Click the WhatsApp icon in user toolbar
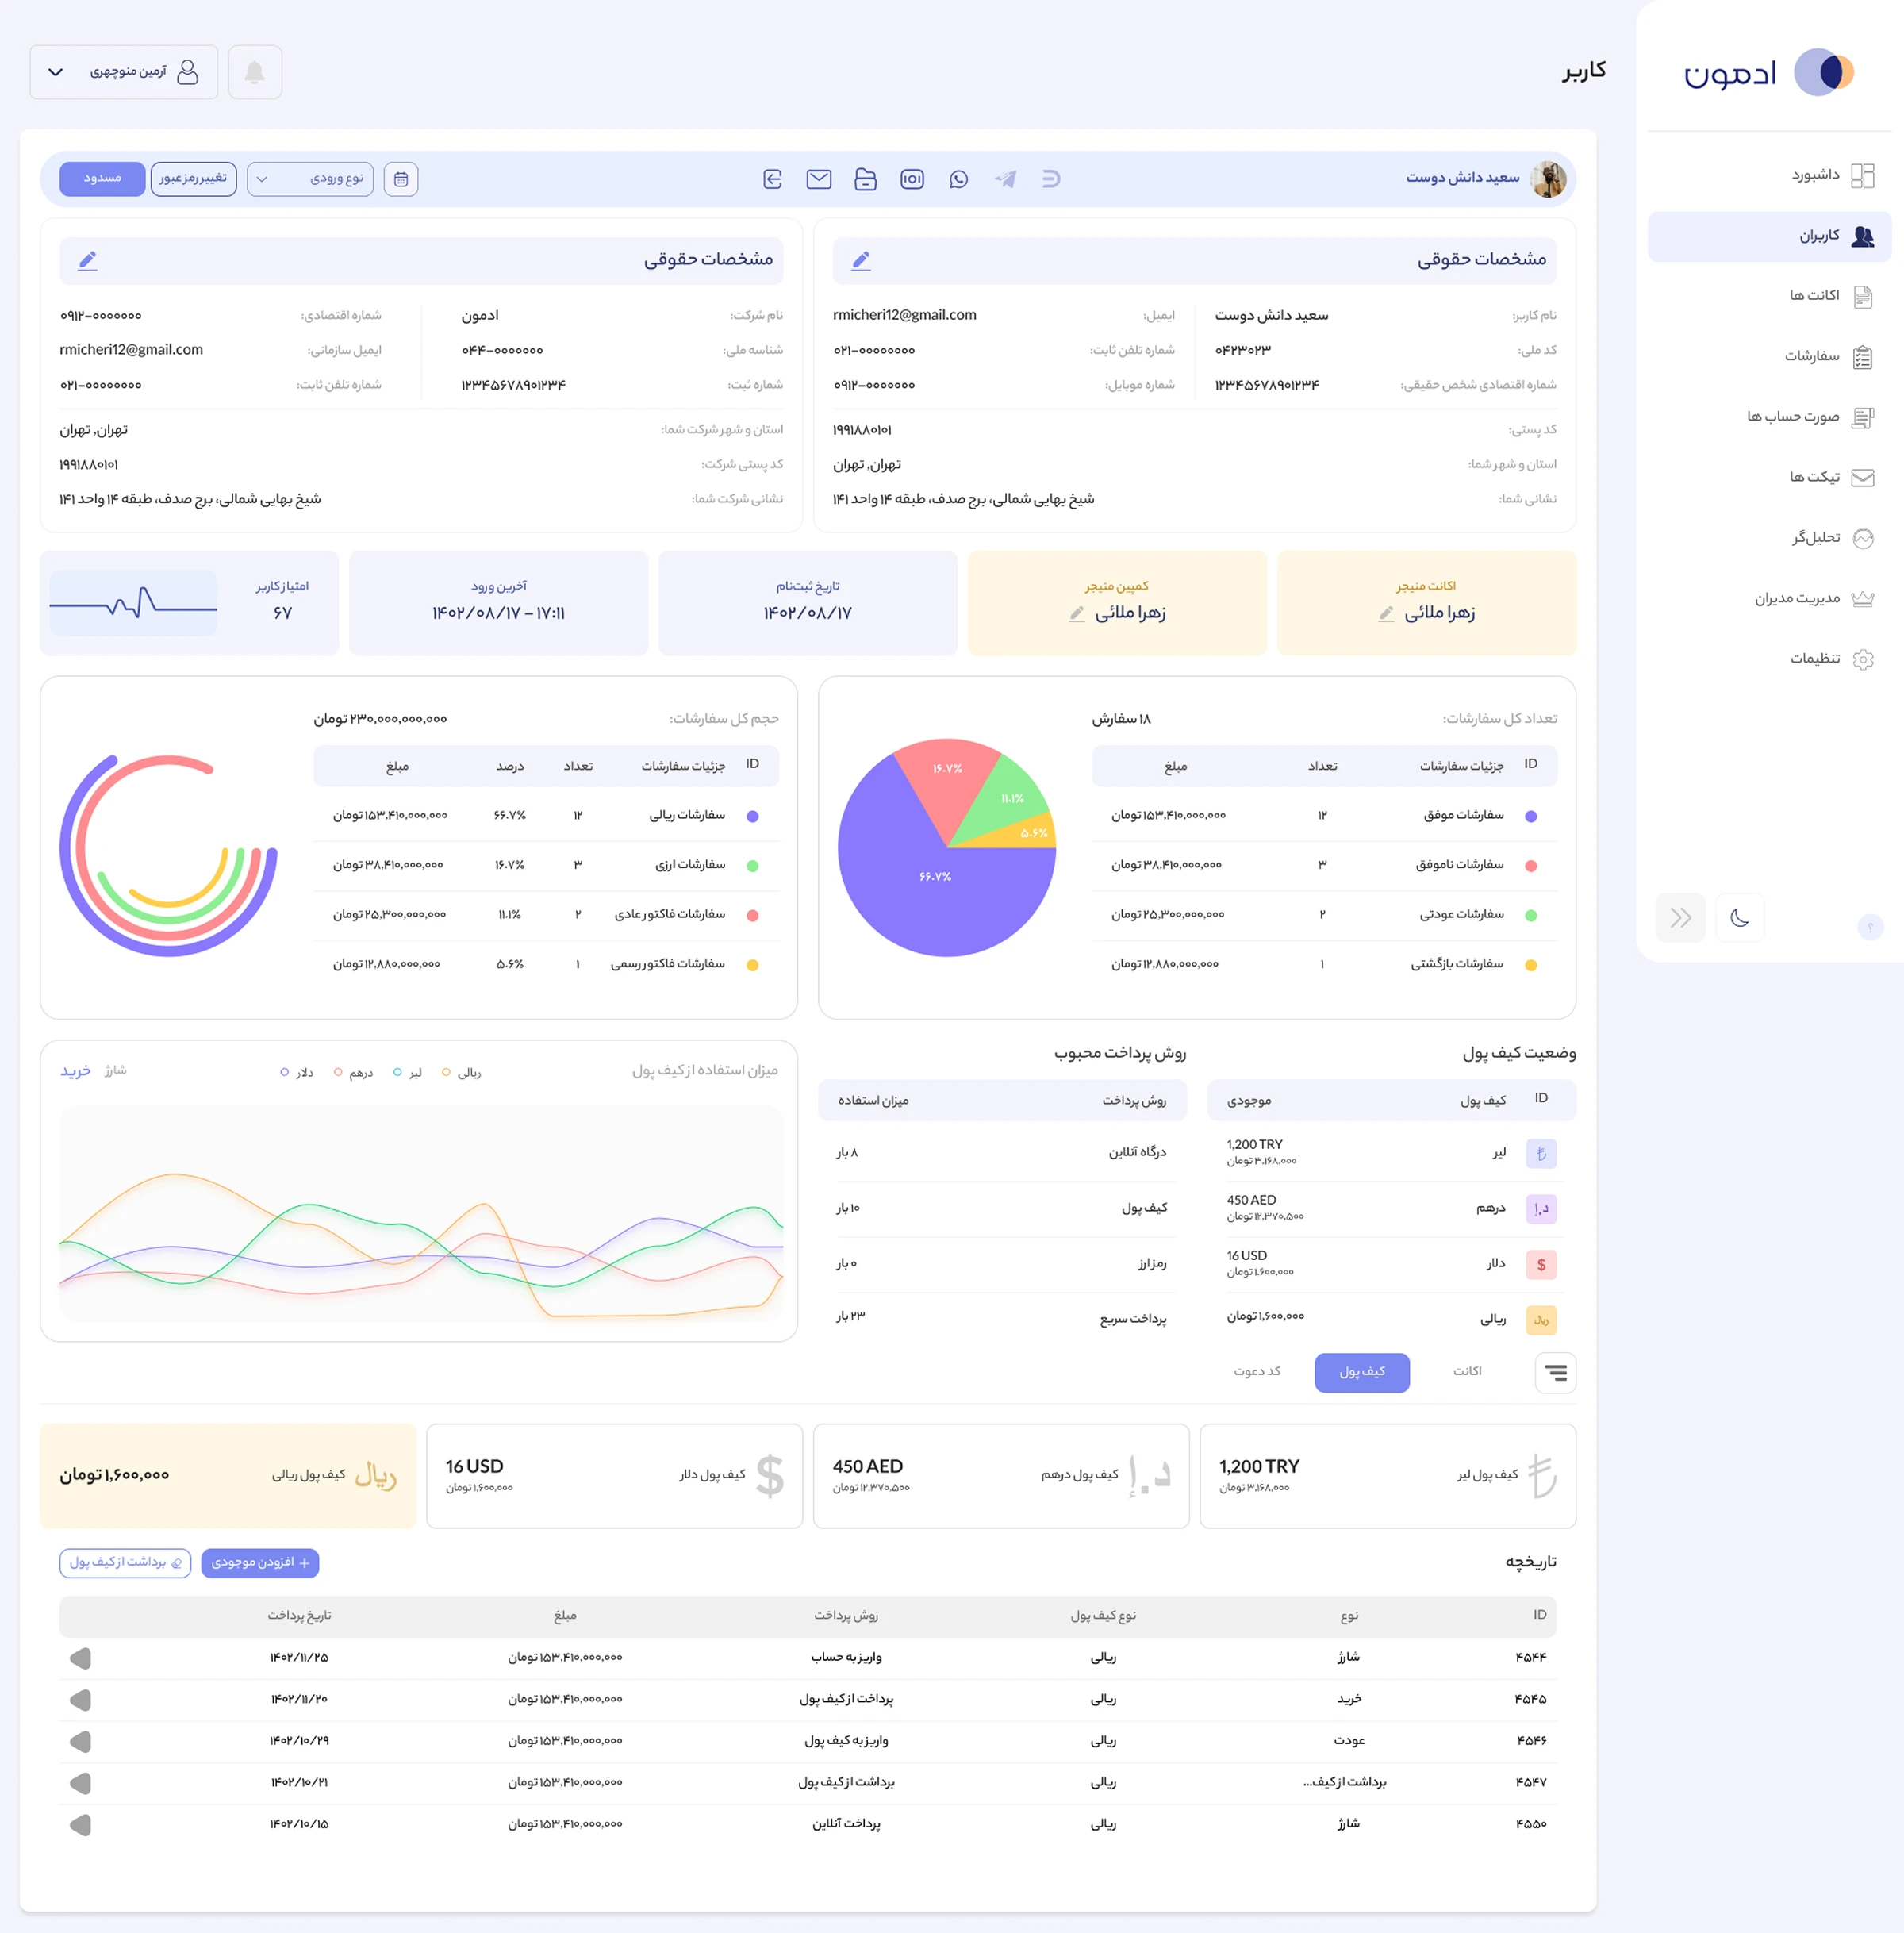Viewport: 1904px width, 1933px height. (959, 179)
